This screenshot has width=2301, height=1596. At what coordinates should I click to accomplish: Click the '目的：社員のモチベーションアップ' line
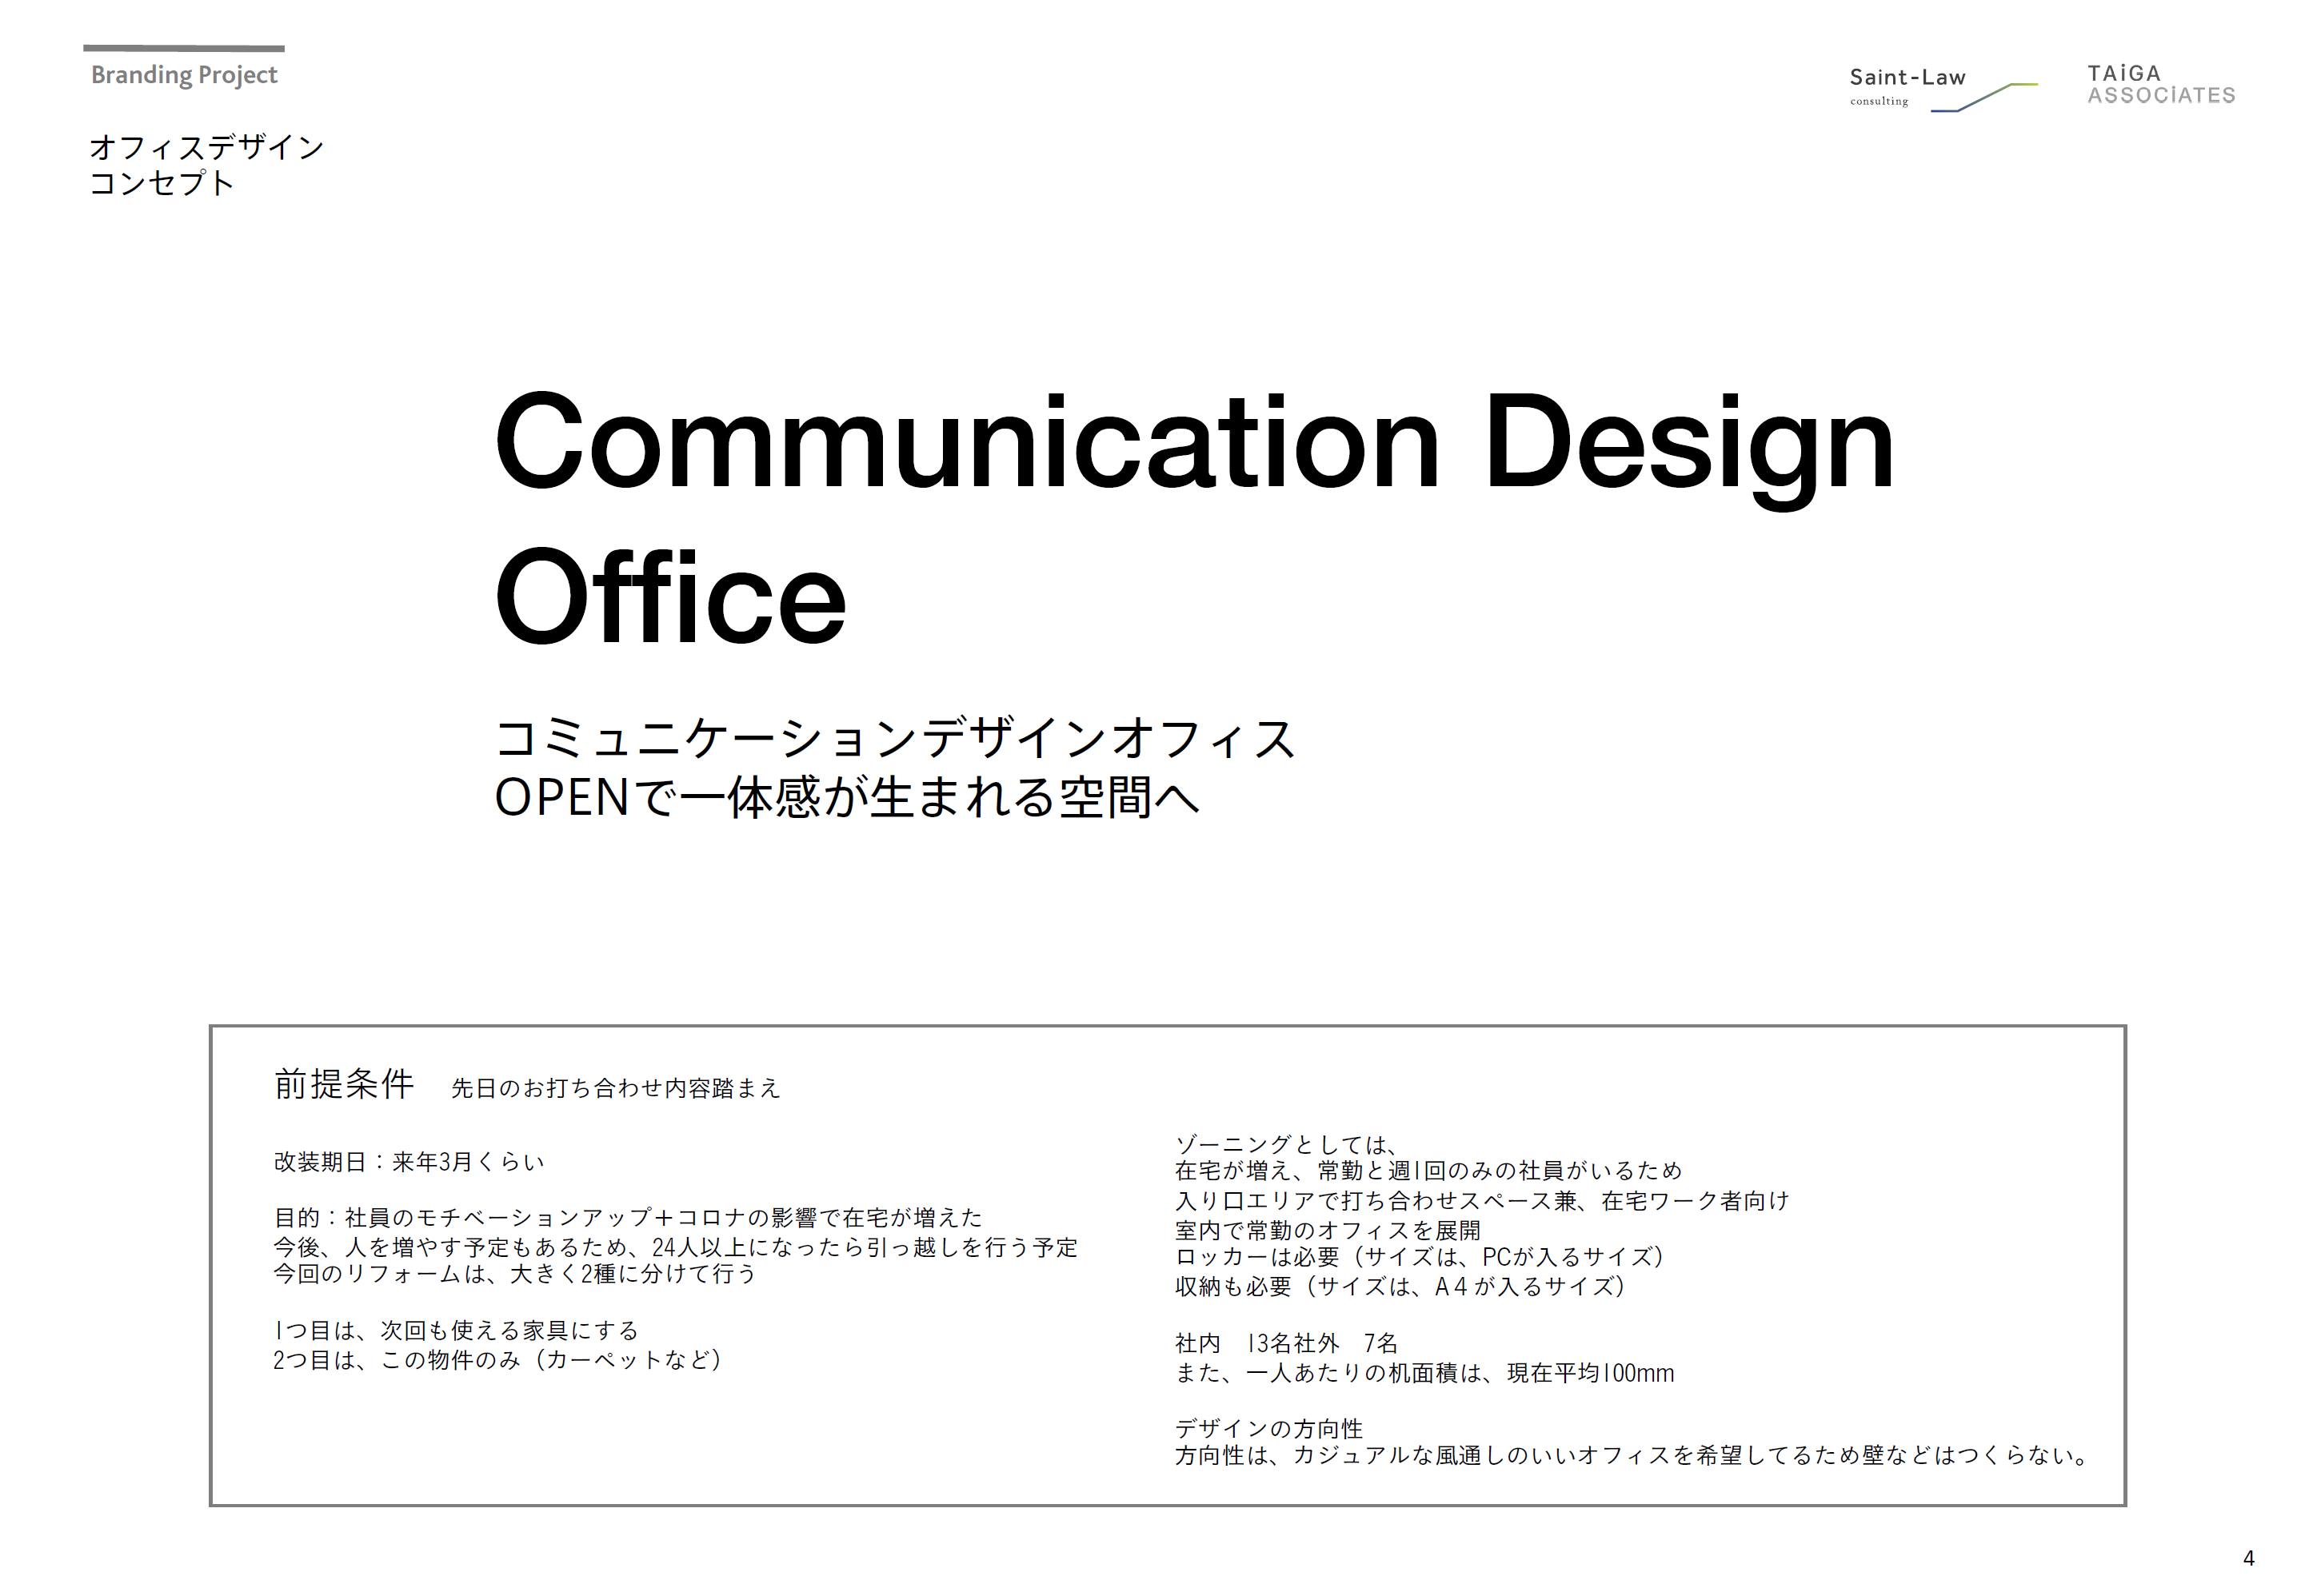628,1217
